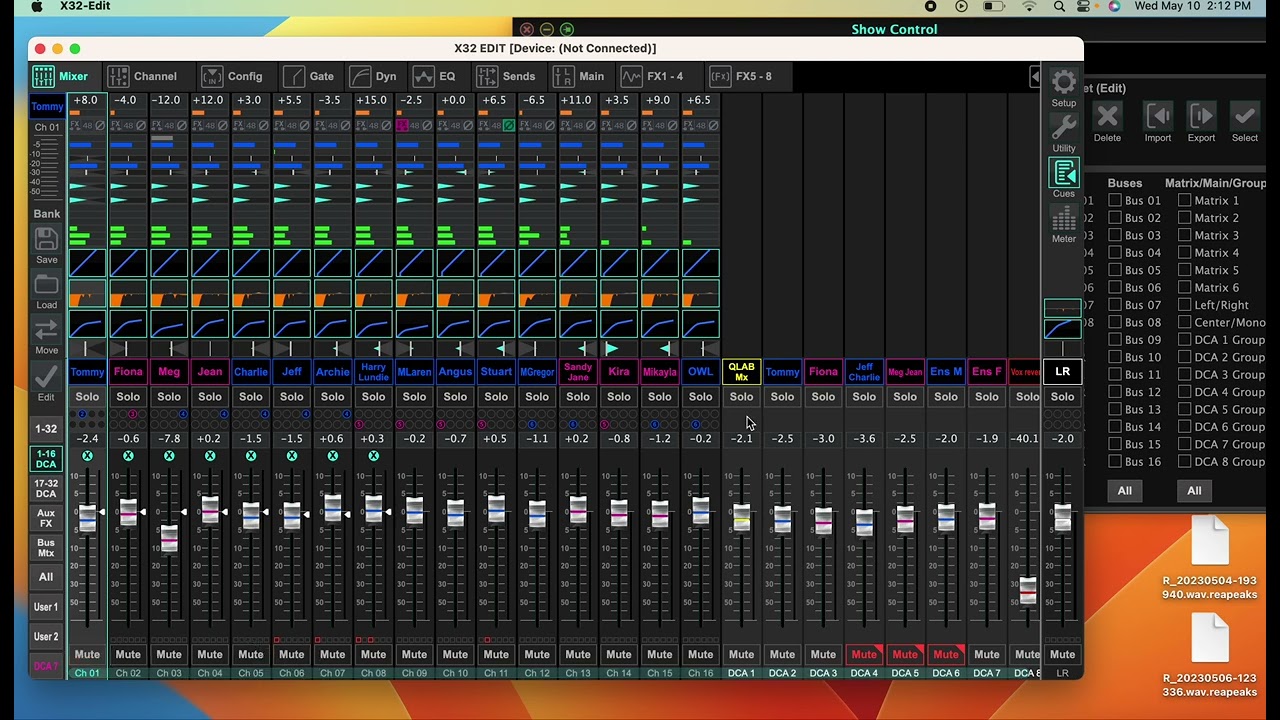Click the magenta FX icon on MLaren channel
This screenshot has height=720, width=1280.
tap(401, 125)
